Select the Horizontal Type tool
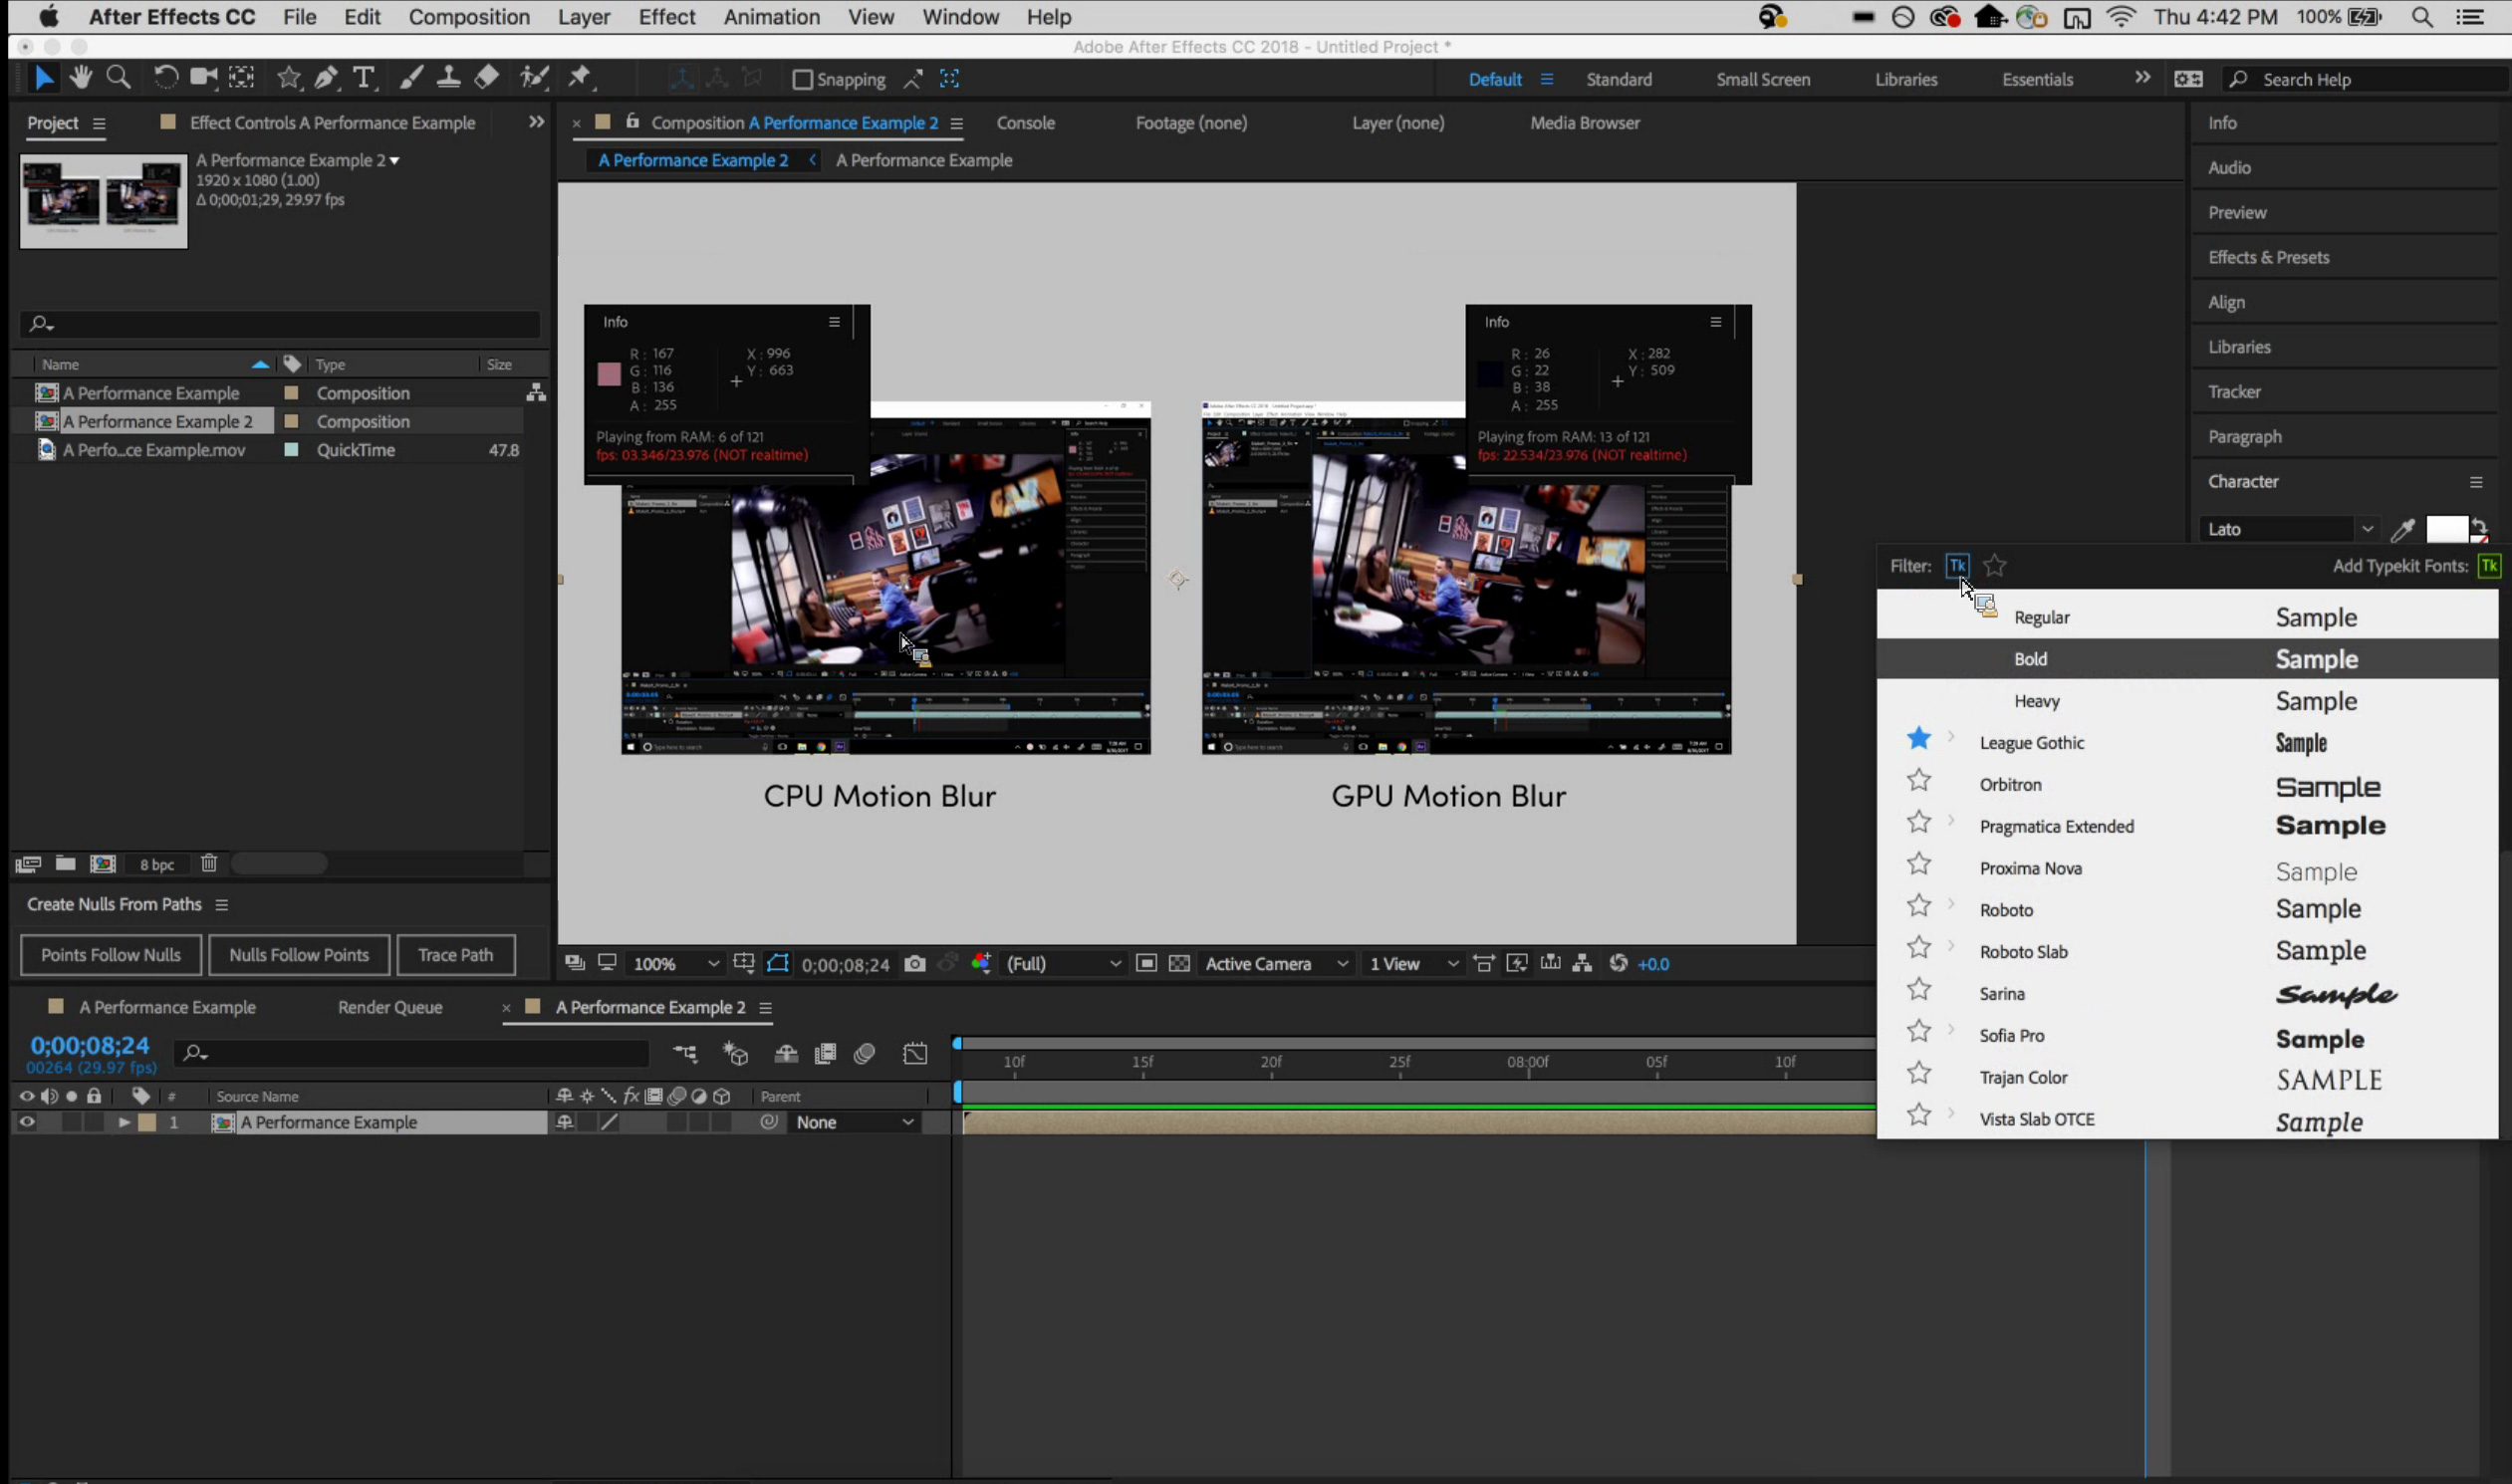2512x1484 pixels. (x=364, y=77)
